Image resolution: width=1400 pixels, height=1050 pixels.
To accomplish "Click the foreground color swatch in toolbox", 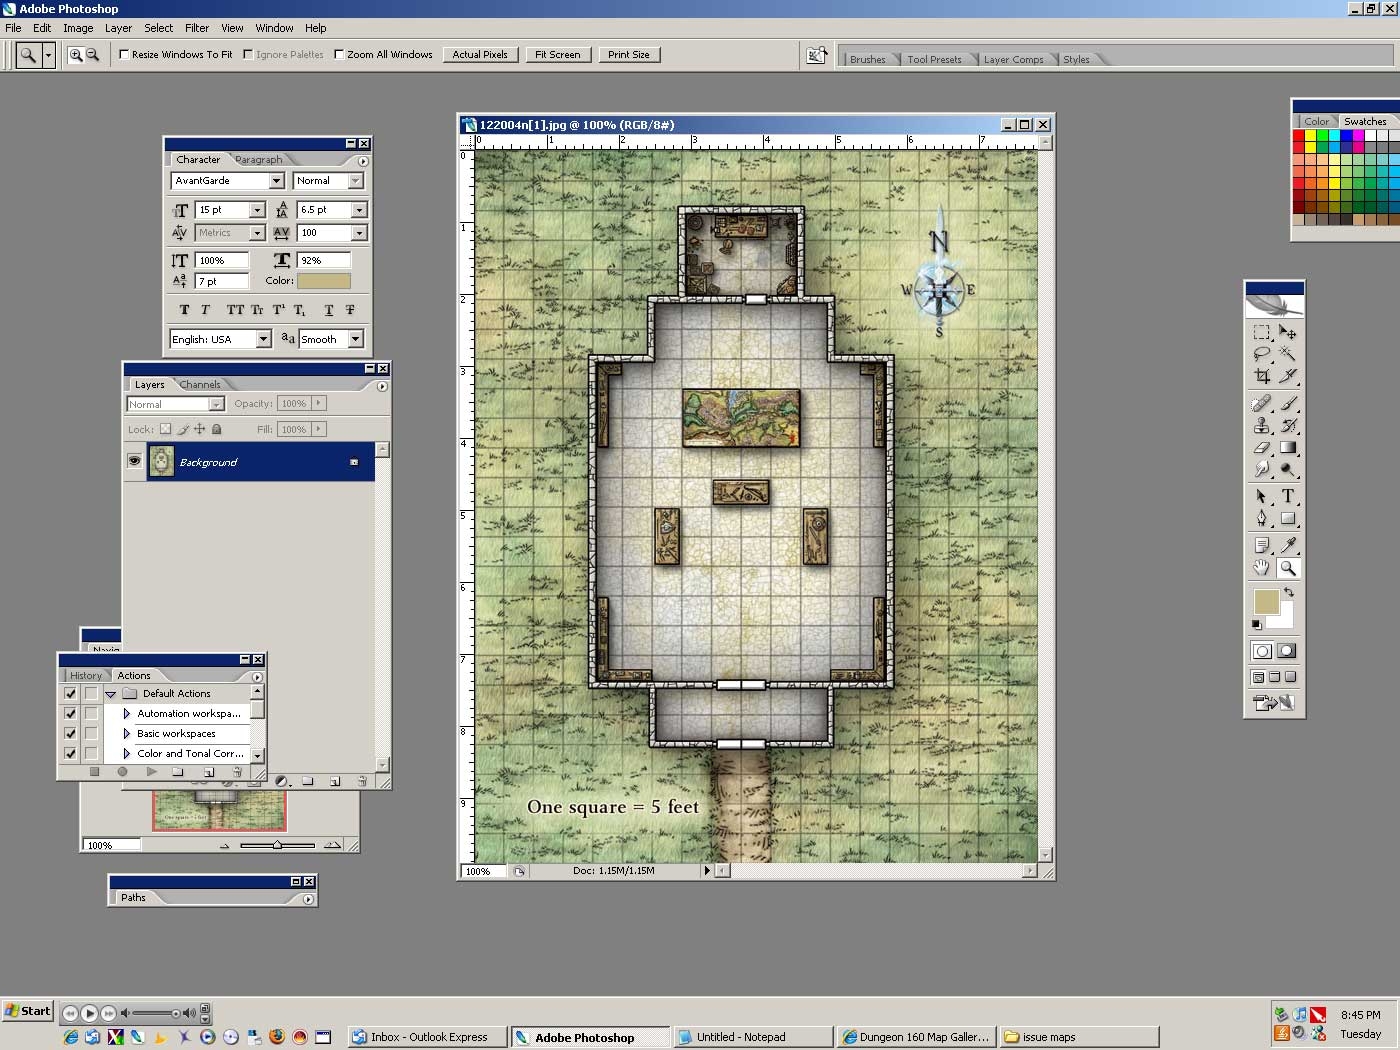I will point(1266,602).
